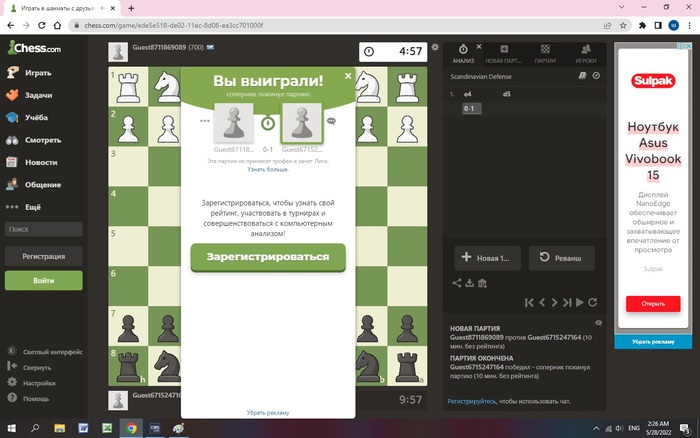This screenshot has width=700, height=438.
Task: Open the Играть menu in sidebar
Action: click(29, 73)
